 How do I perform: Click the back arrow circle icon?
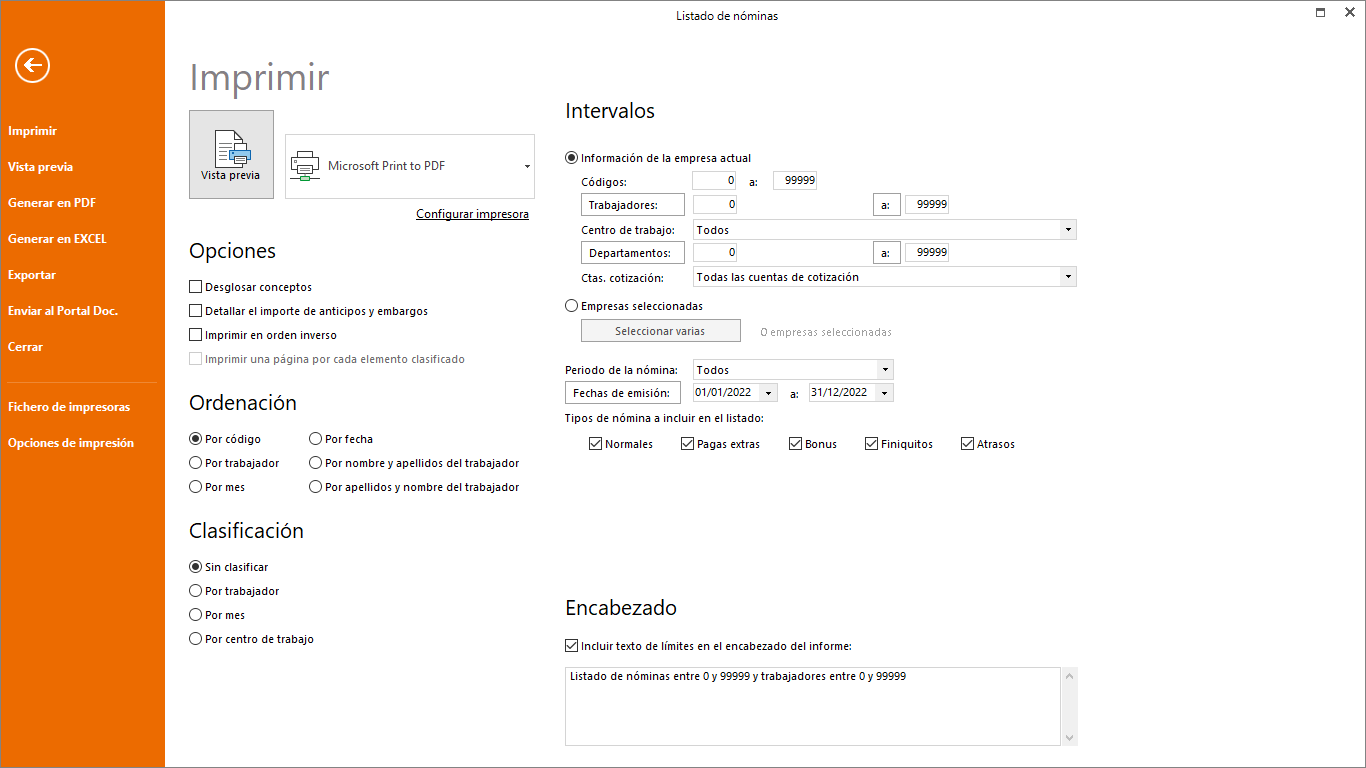(32, 66)
